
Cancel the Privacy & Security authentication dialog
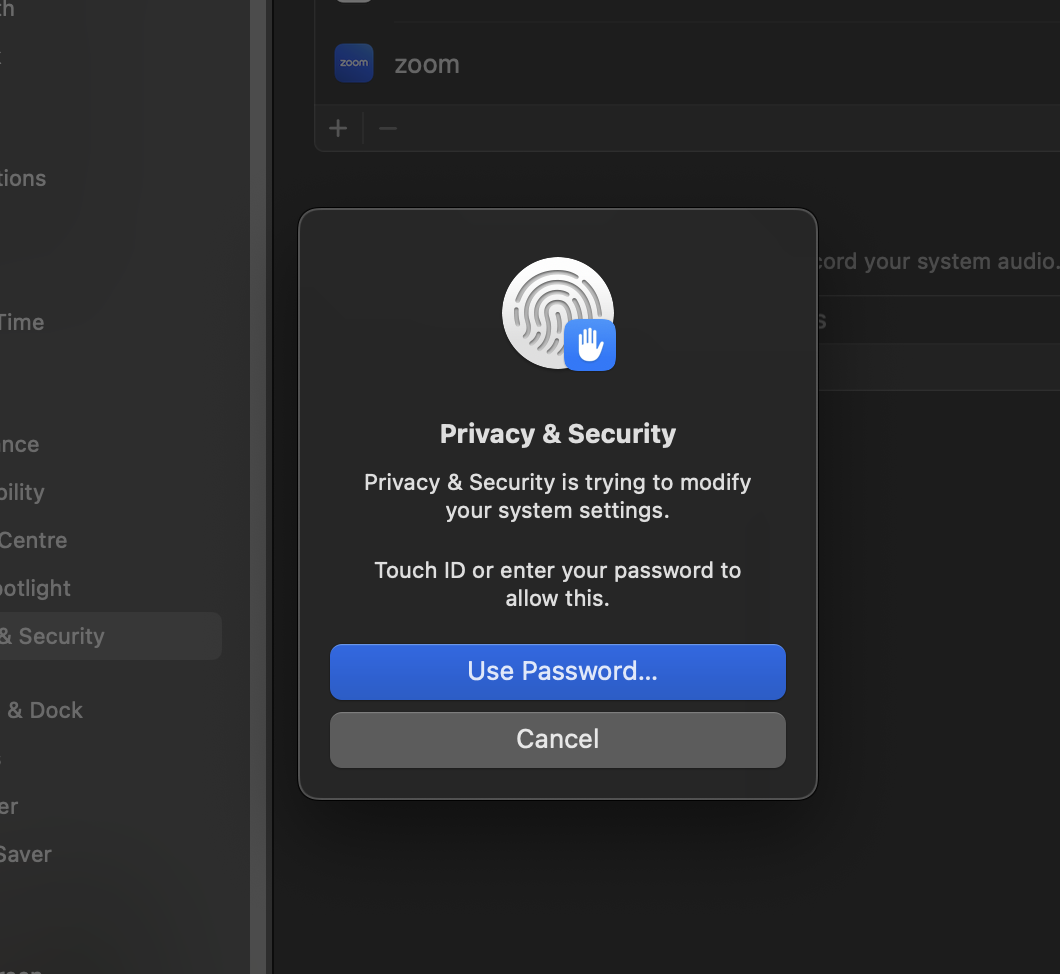coord(558,739)
